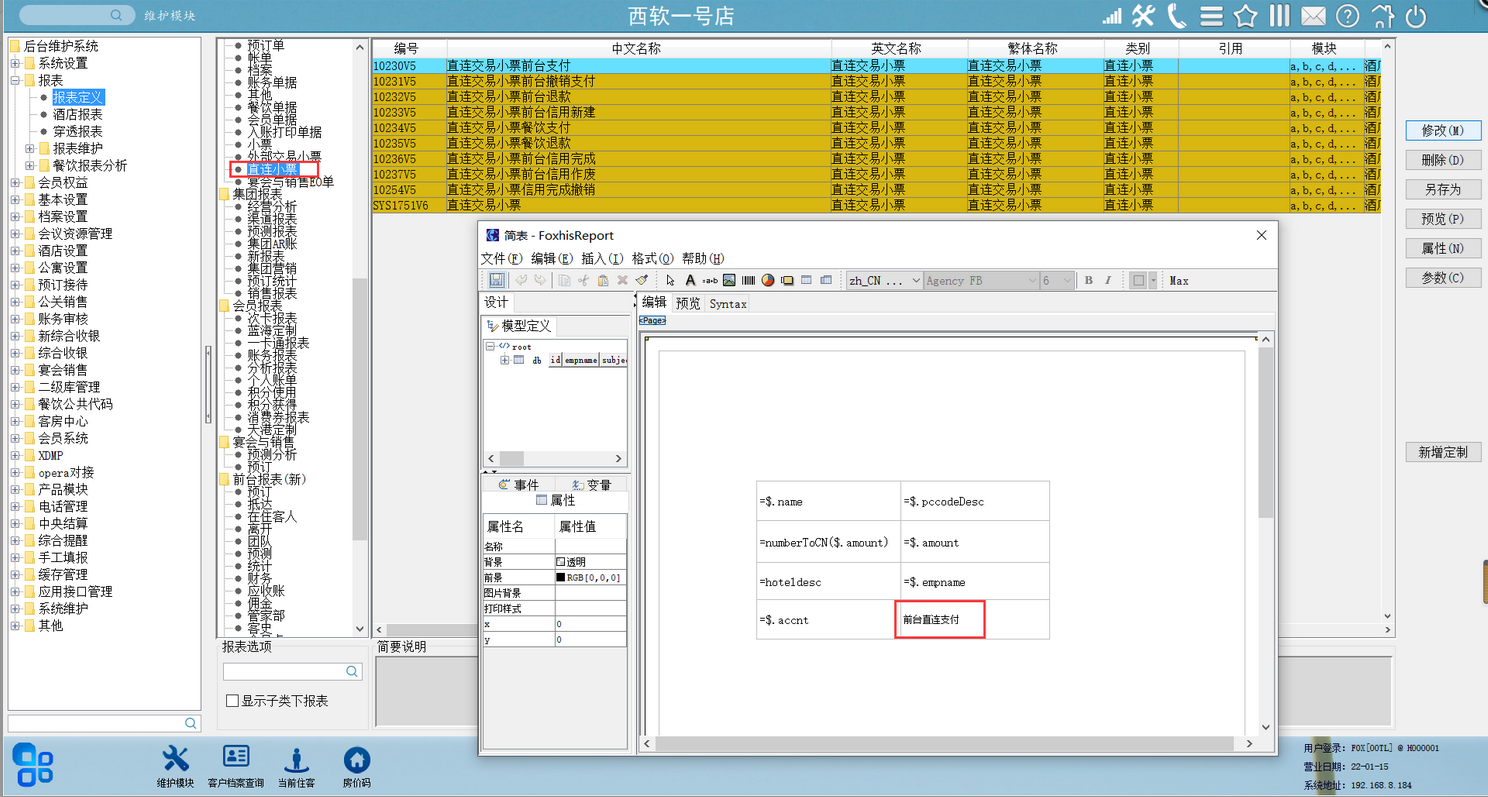This screenshot has width=1488, height=797.
Task: Select the arrow pointer tool
Action: point(670,280)
